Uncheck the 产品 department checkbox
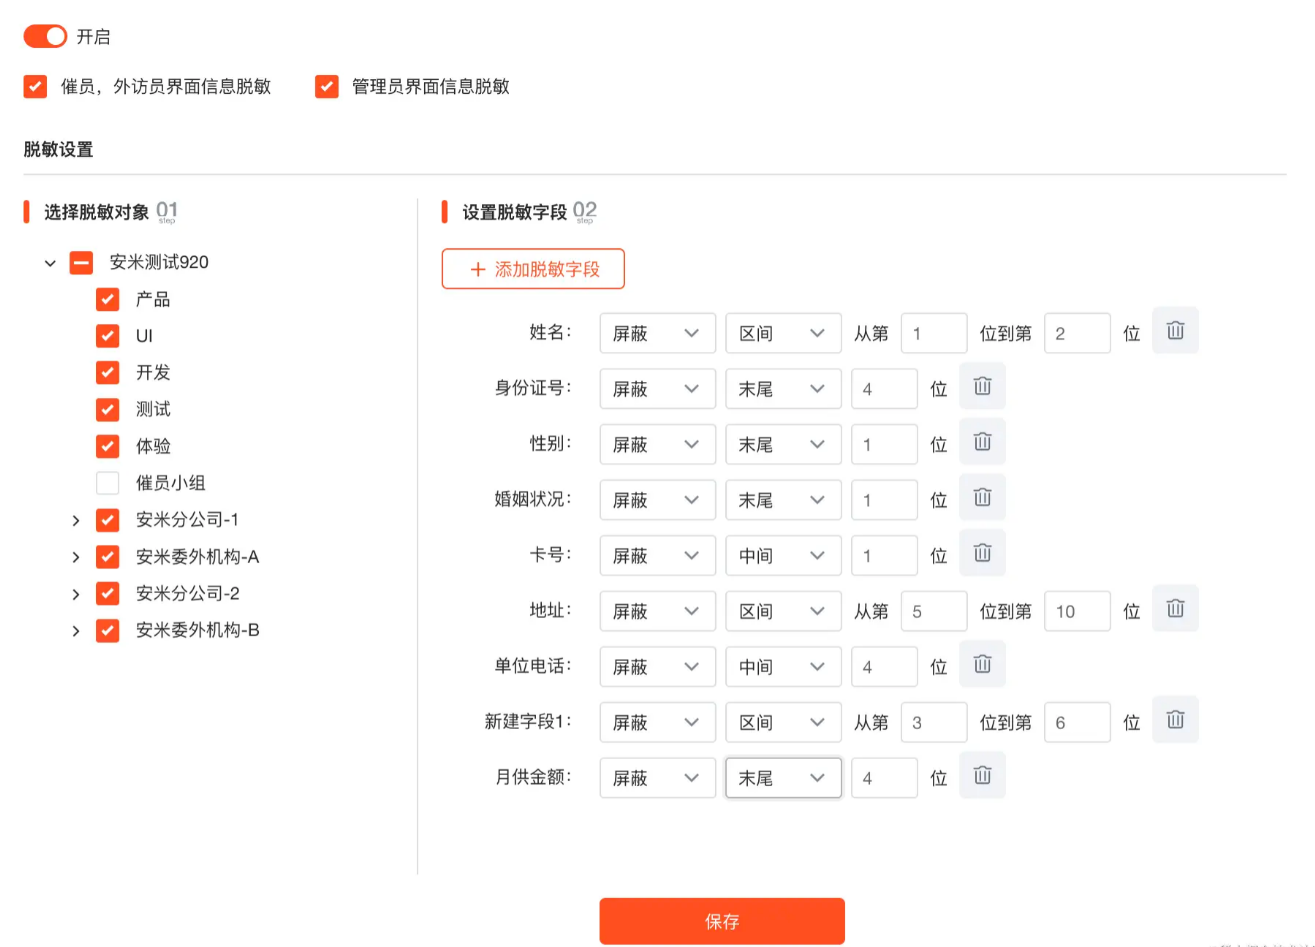Screen dimensions: 1315x947 coord(108,299)
